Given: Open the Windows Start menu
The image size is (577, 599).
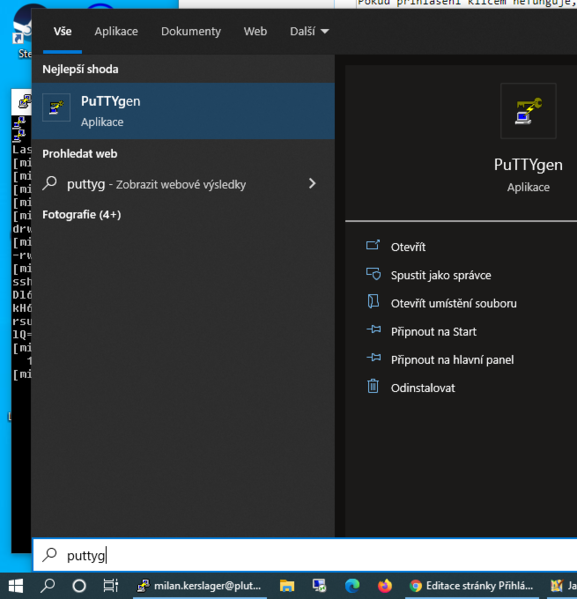Looking at the screenshot, I should pyautogui.click(x=16, y=586).
